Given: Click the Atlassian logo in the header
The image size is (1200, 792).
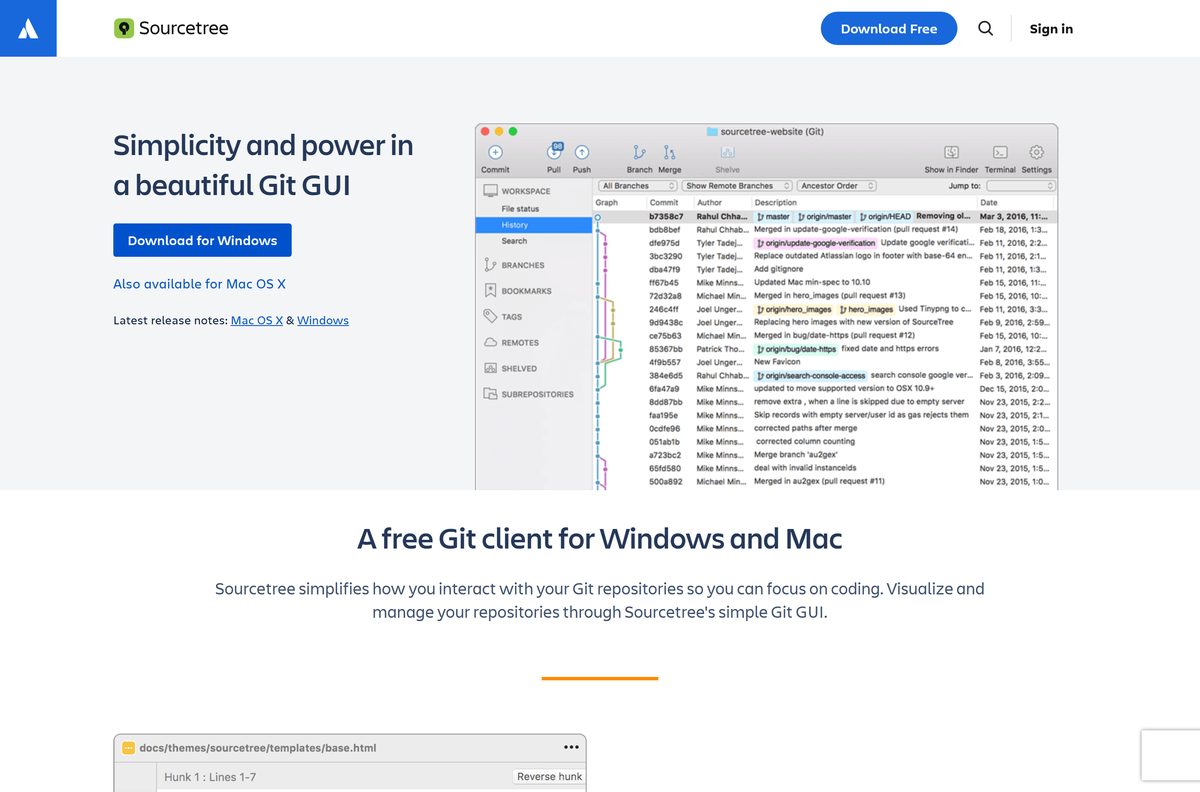Looking at the screenshot, I should [28, 28].
